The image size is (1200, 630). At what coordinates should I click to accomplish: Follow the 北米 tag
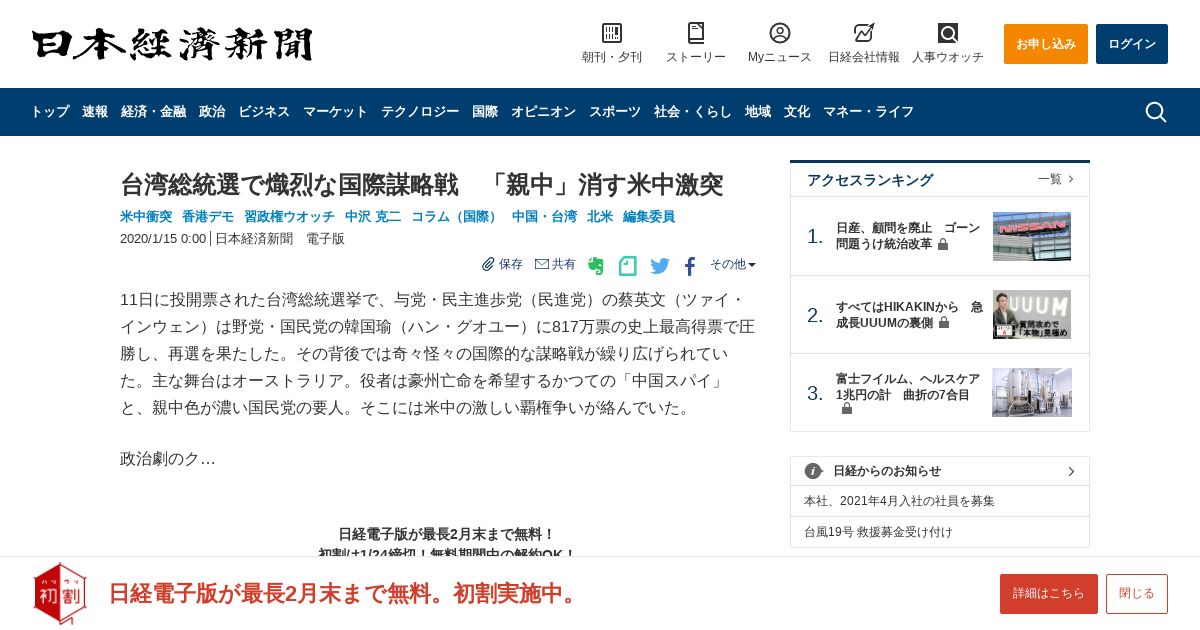[x=600, y=216]
